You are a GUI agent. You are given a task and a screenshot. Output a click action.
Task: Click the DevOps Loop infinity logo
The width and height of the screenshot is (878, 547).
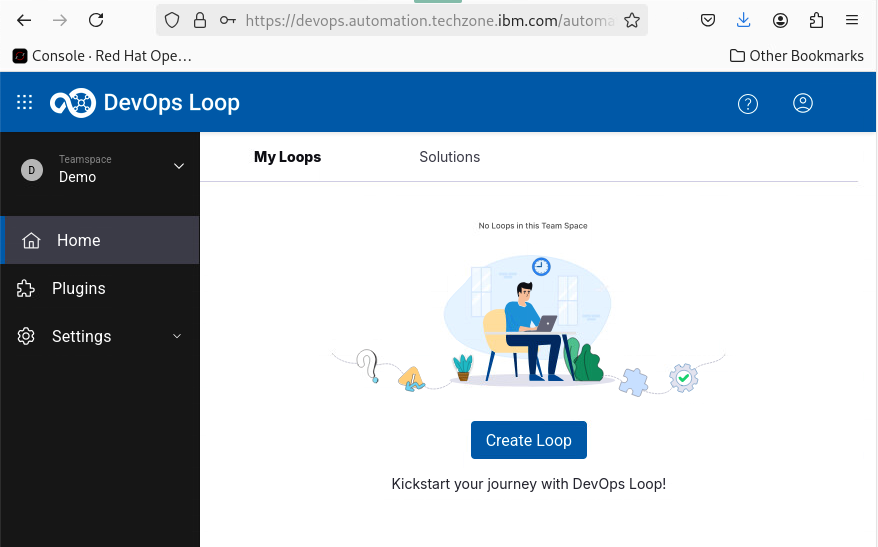pyautogui.click(x=73, y=103)
